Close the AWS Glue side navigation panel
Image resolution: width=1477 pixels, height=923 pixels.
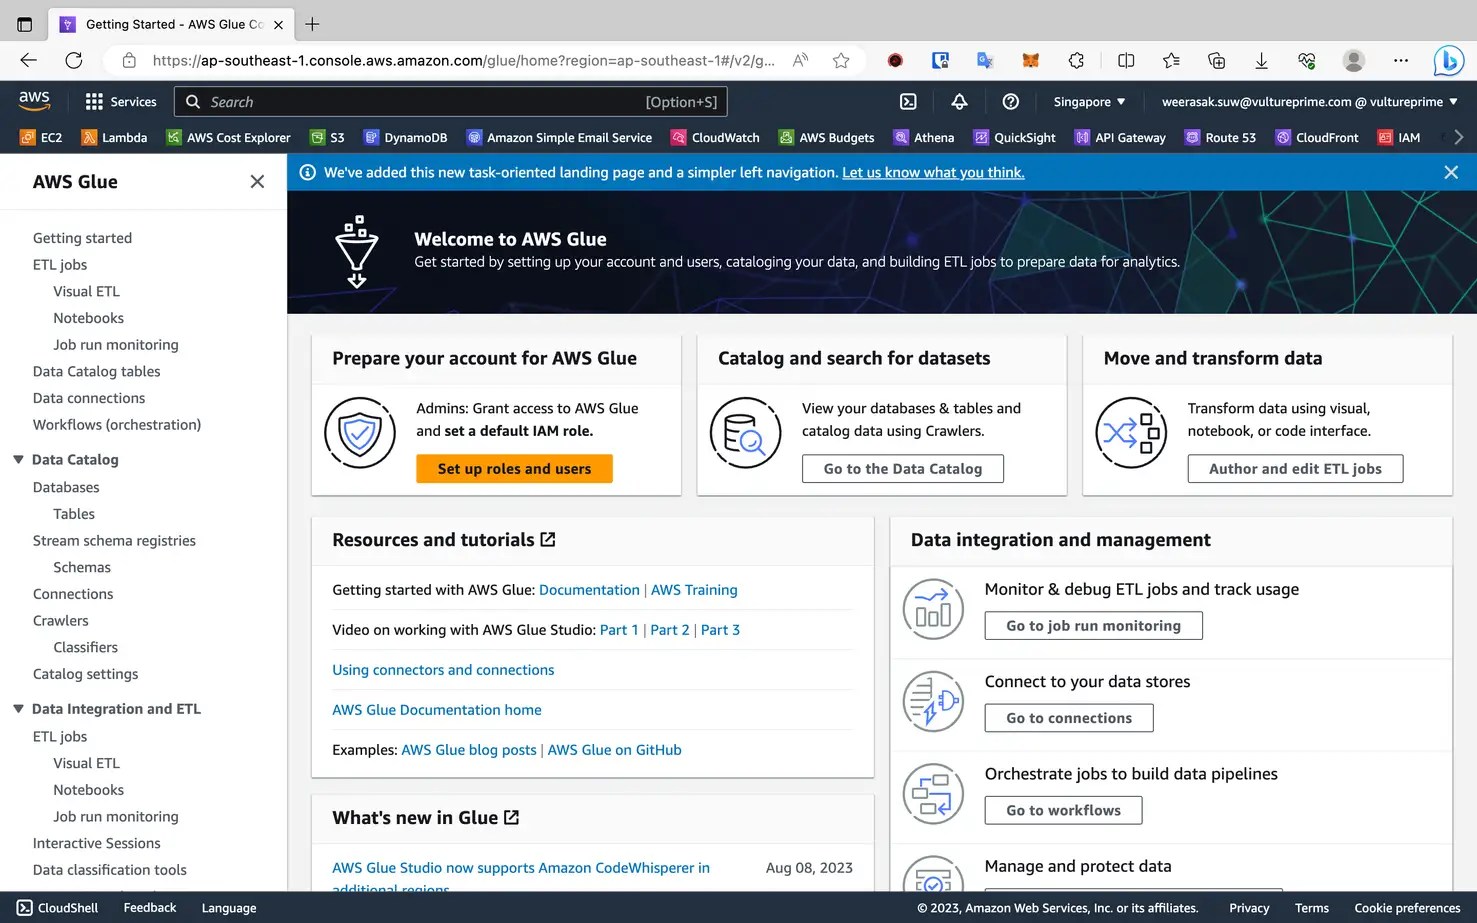(257, 181)
